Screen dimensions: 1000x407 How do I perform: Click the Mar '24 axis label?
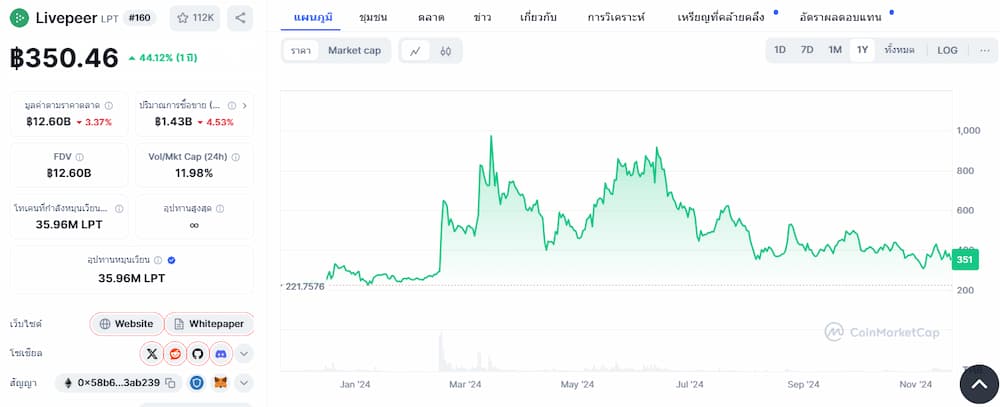point(466,384)
